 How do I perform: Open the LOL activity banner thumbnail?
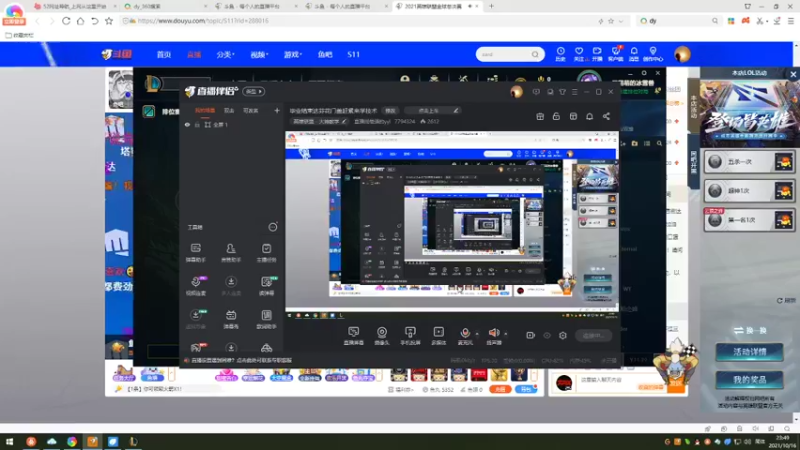[749, 113]
